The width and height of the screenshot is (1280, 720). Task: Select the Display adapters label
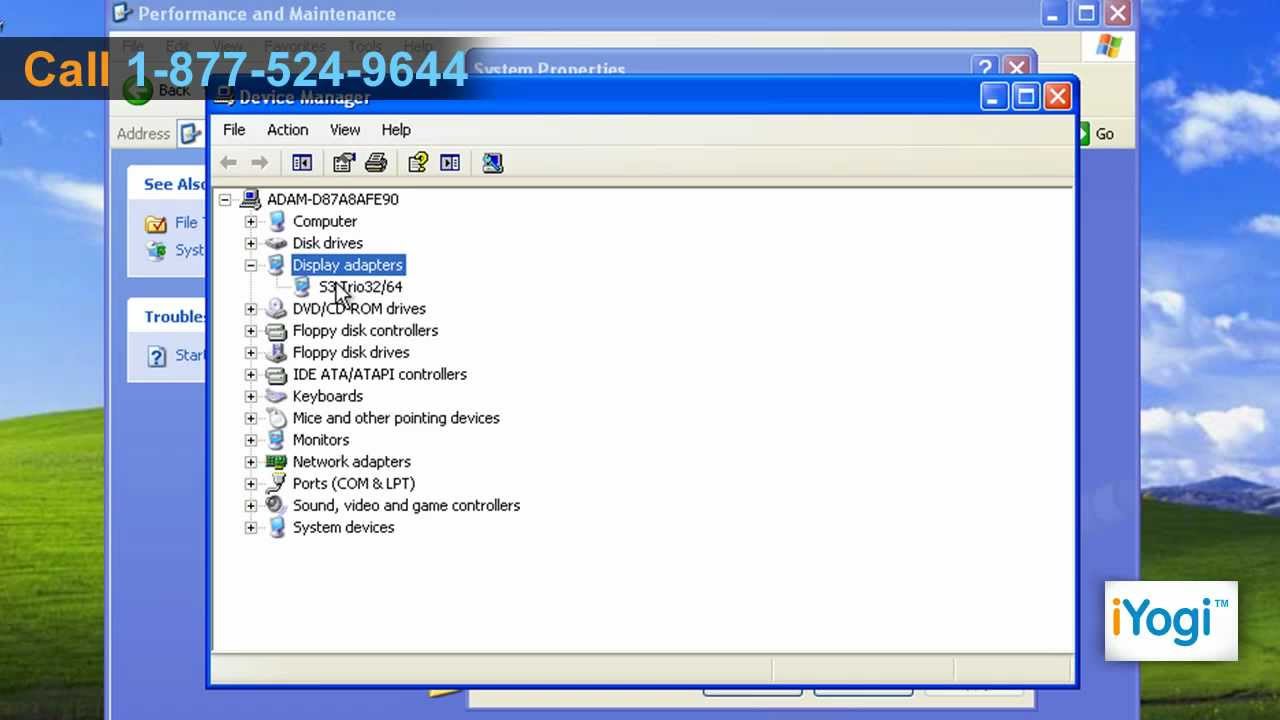tap(348, 265)
